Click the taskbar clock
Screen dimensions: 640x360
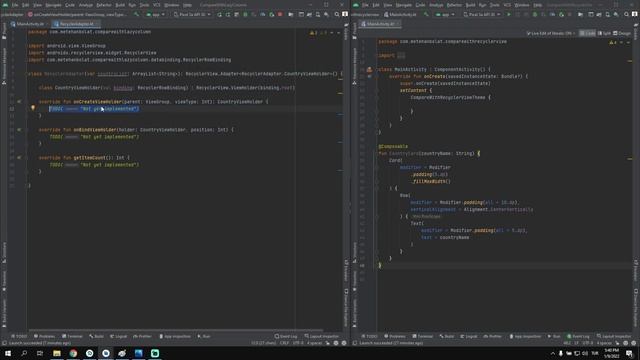[x=611, y=353]
